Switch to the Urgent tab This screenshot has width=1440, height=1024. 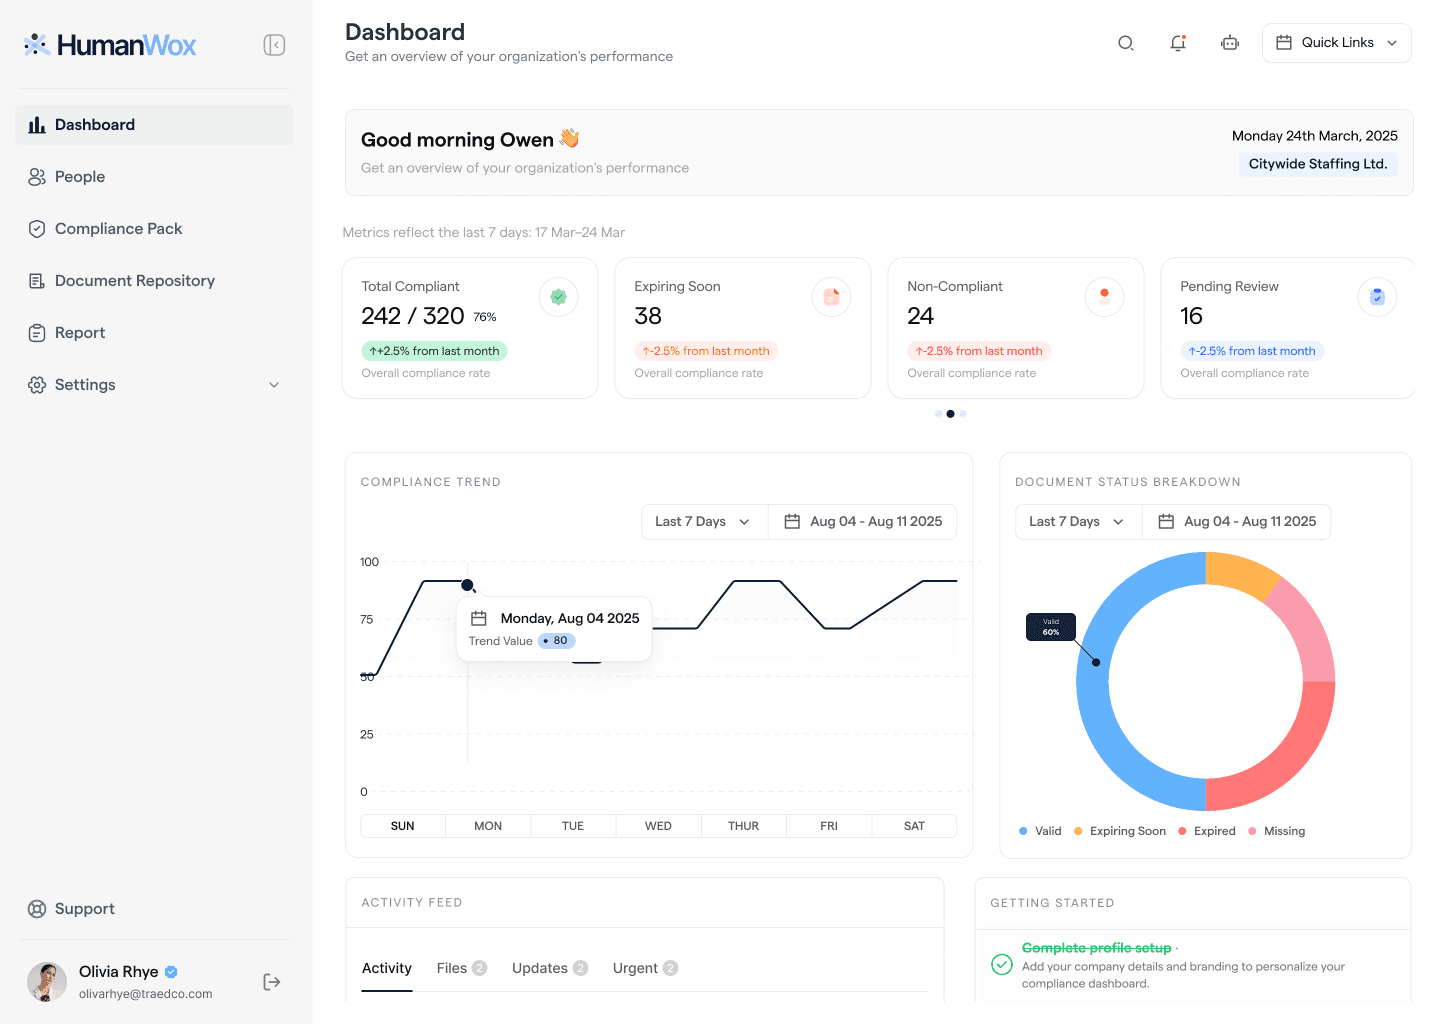[x=646, y=968]
